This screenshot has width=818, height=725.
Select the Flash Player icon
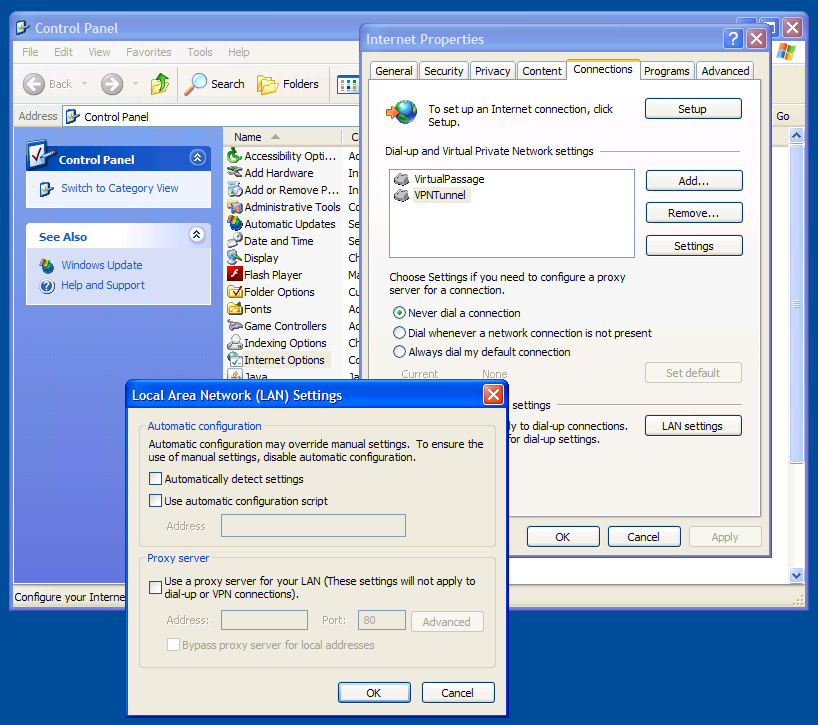click(235, 275)
